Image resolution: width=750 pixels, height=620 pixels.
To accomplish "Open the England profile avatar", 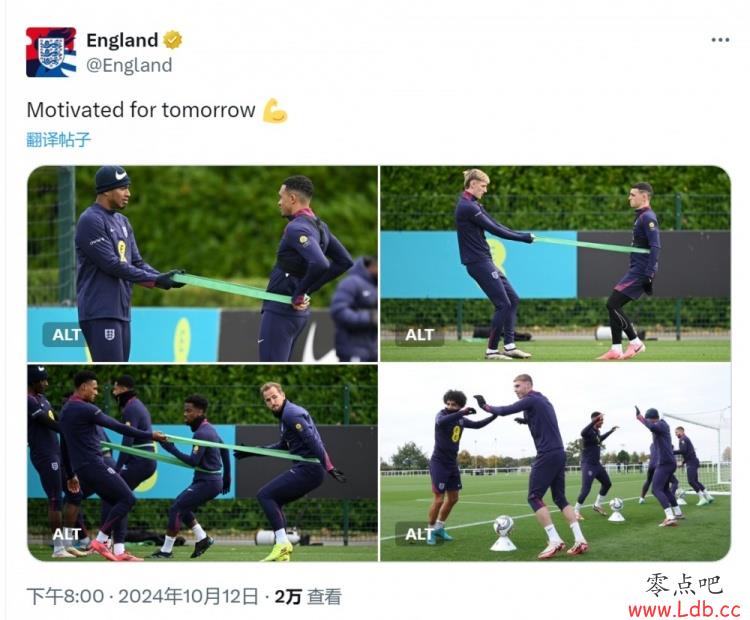I will pyautogui.click(x=51, y=52).
